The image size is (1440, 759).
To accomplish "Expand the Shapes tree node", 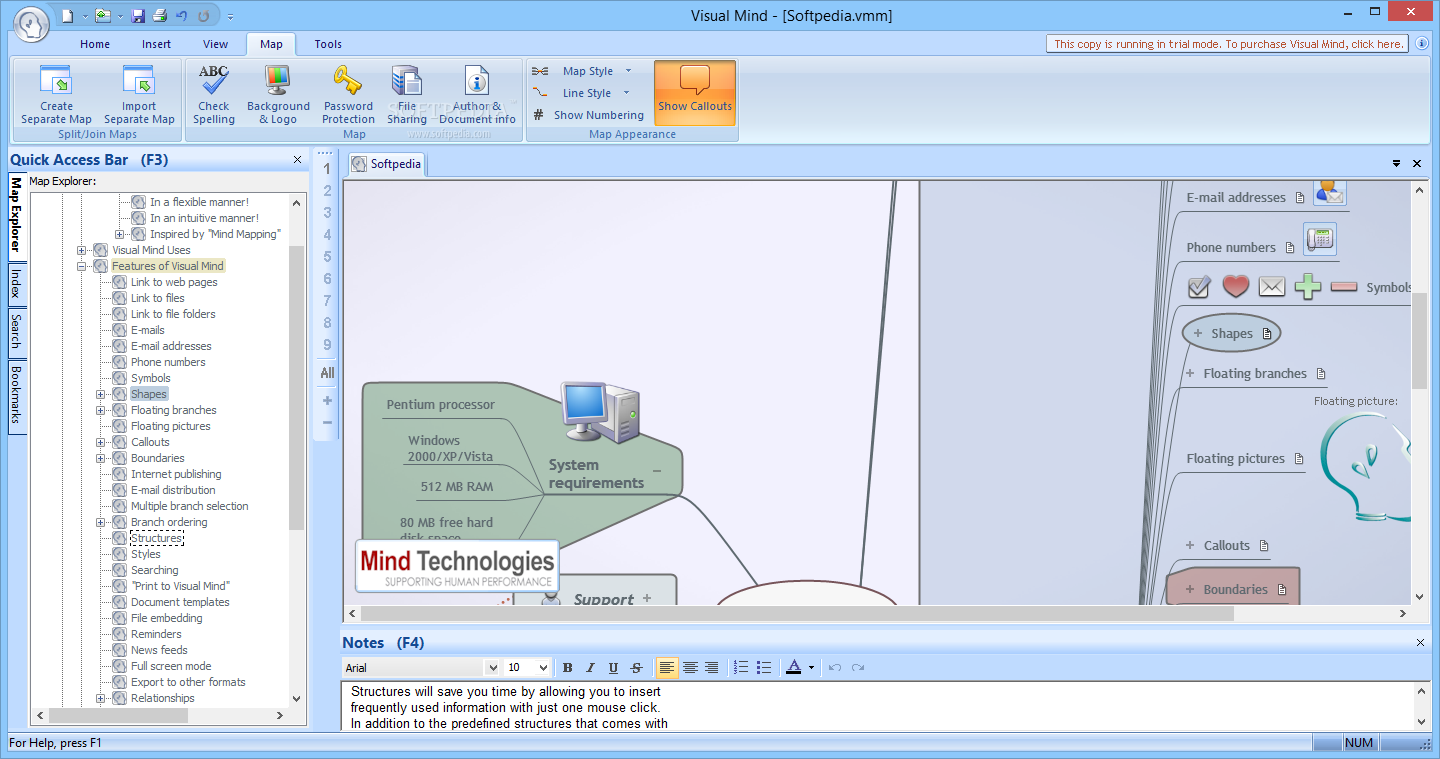I will 101,394.
